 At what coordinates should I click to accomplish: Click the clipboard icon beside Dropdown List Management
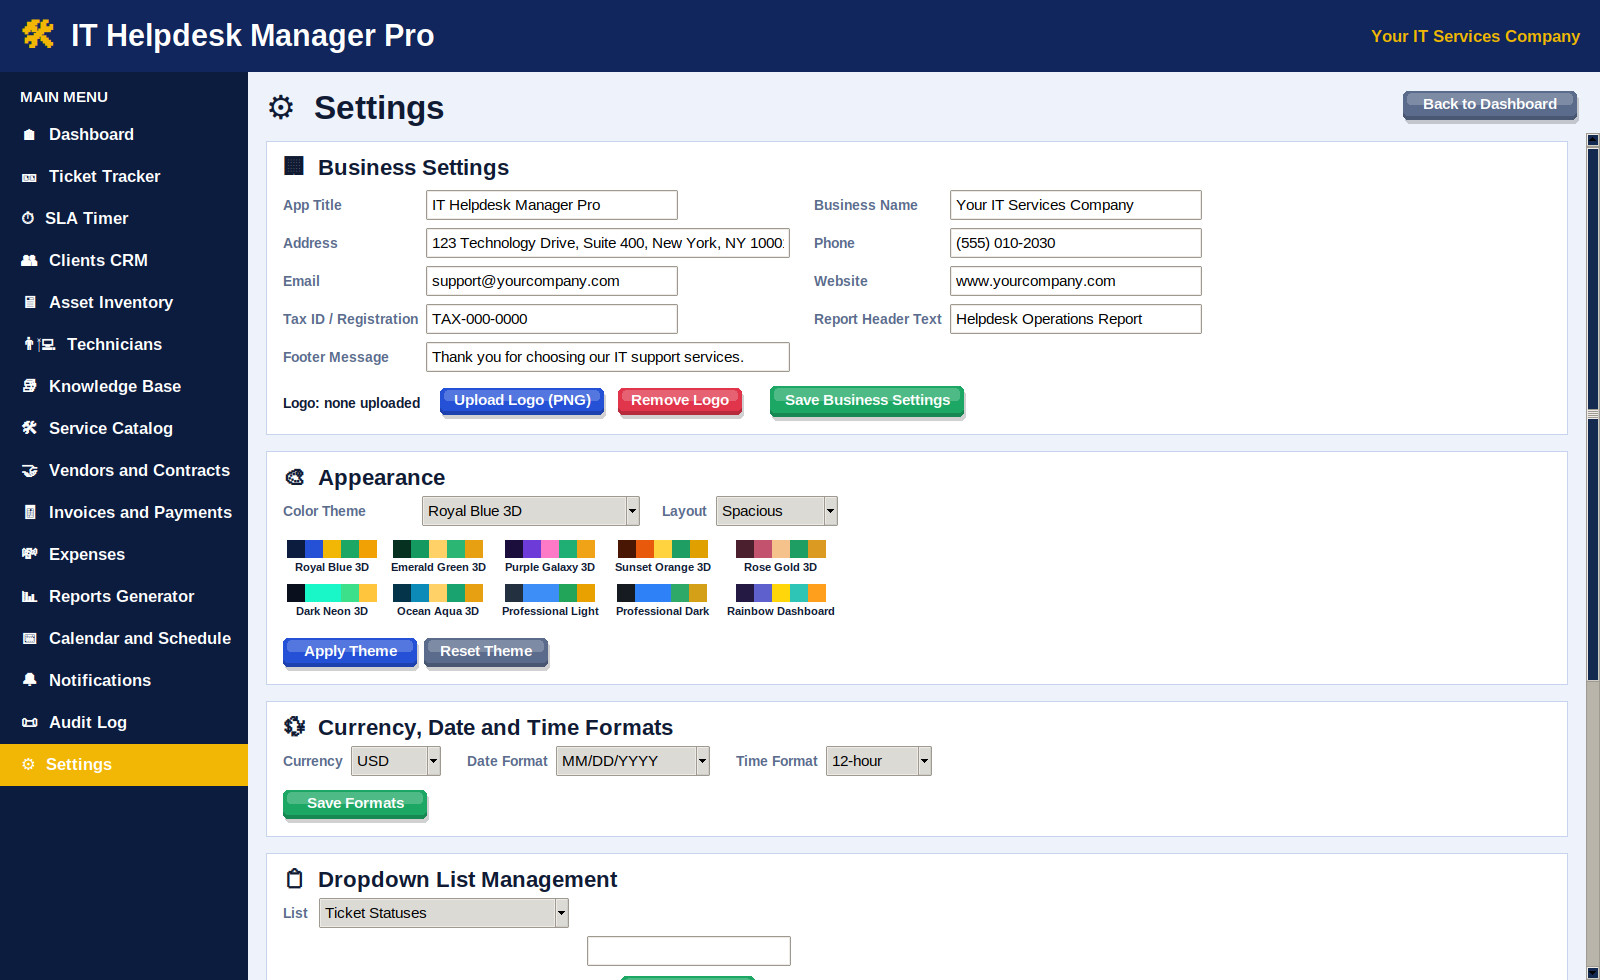(x=294, y=878)
